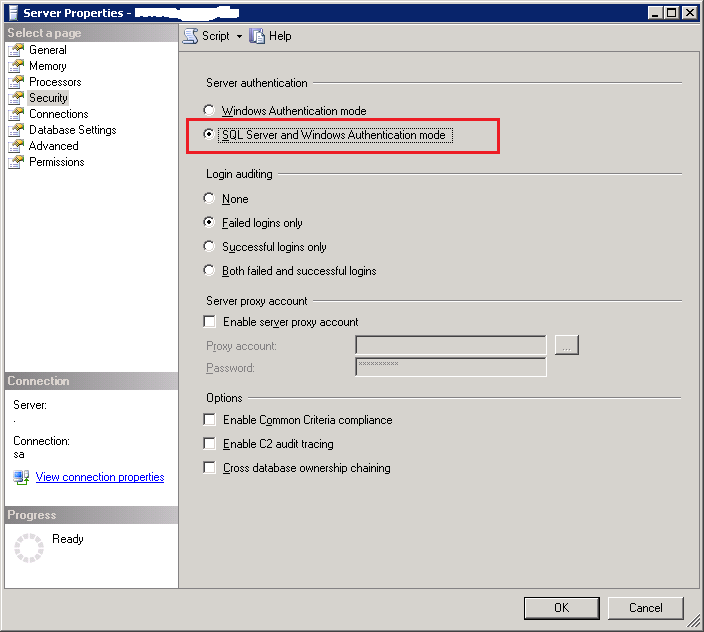Click the Database Settings page icon
This screenshot has width=704, height=632.
pyautogui.click(x=16, y=130)
